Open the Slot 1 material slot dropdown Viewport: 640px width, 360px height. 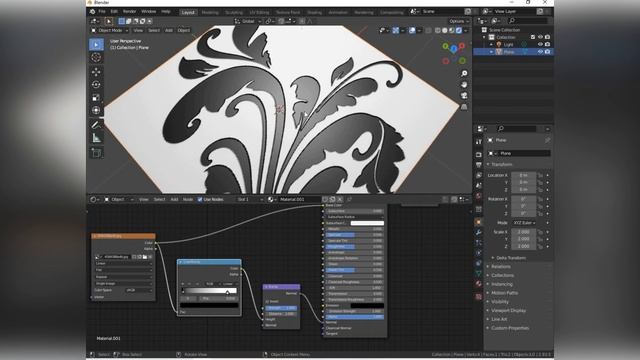coord(250,199)
